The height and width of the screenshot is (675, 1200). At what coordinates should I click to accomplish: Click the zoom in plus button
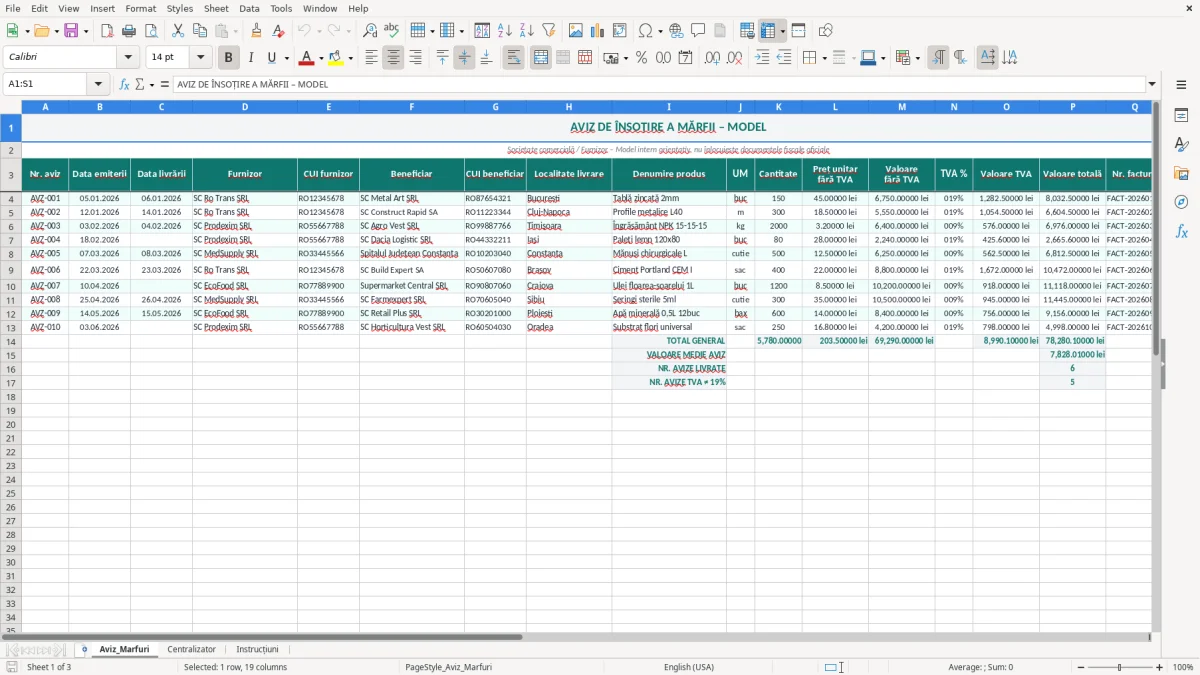tap(1160, 667)
